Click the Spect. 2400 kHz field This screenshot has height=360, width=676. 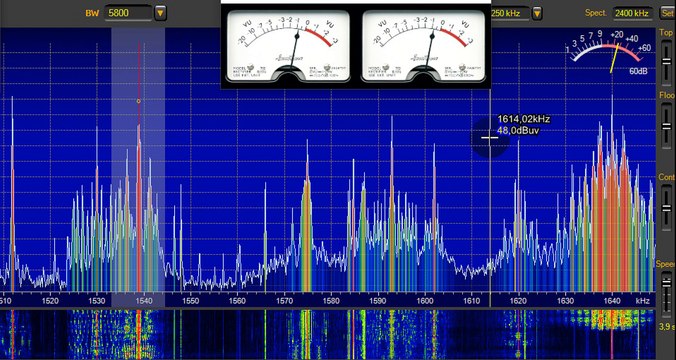632,13
